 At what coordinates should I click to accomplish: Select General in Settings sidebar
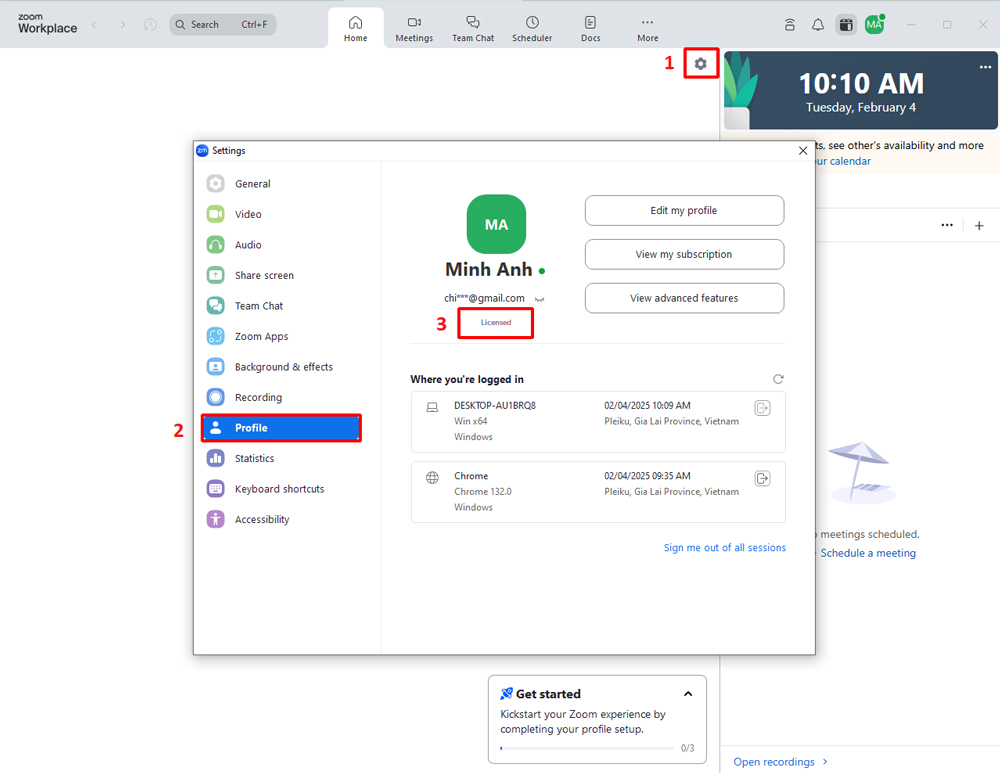coord(281,184)
